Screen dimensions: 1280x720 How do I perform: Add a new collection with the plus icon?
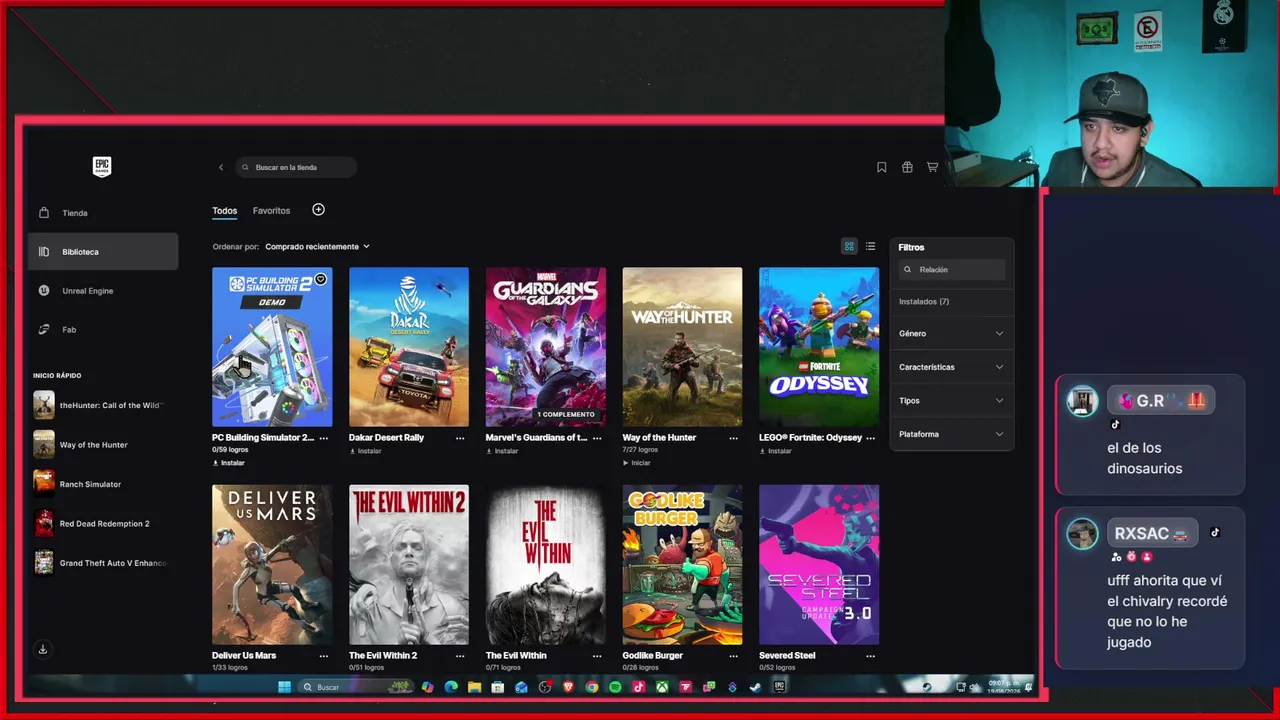tap(318, 210)
